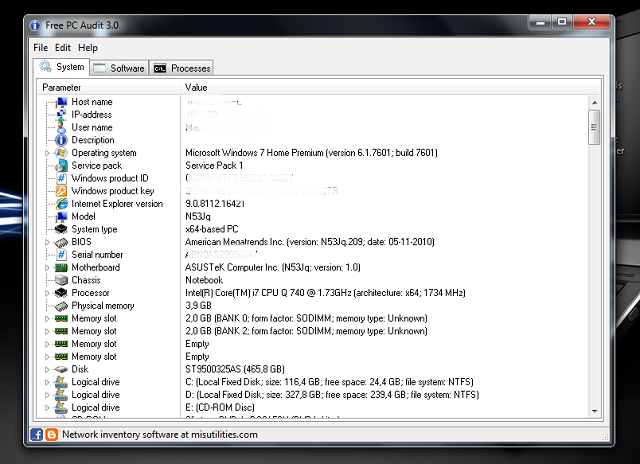Image resolution: width=640 pixels, height=464 pixels.
Task: Click the Chassis icon
Action: [x=61, y=280]
